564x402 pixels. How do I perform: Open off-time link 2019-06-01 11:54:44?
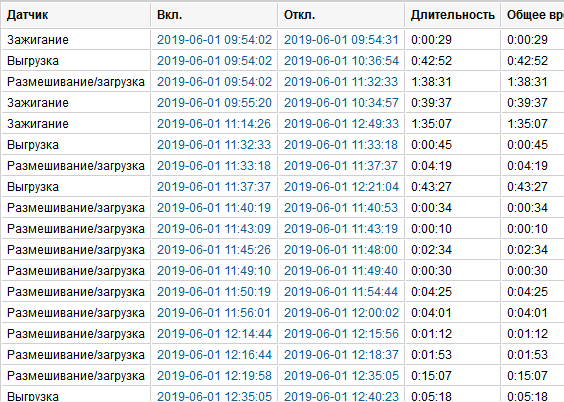coord(341,292)
